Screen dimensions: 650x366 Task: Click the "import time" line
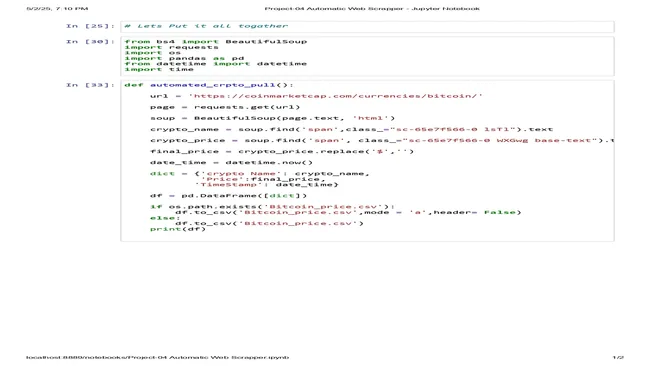(x=159, y=69)
